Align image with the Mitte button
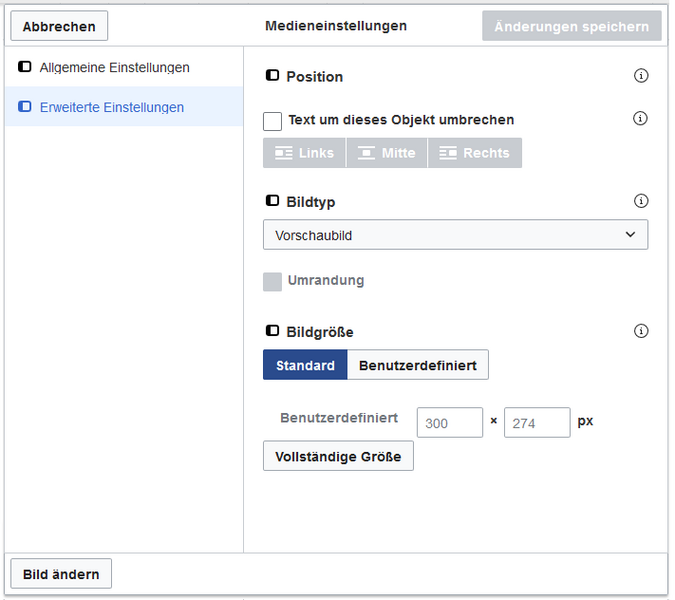The image size is (675, 600). coord(387,153)
